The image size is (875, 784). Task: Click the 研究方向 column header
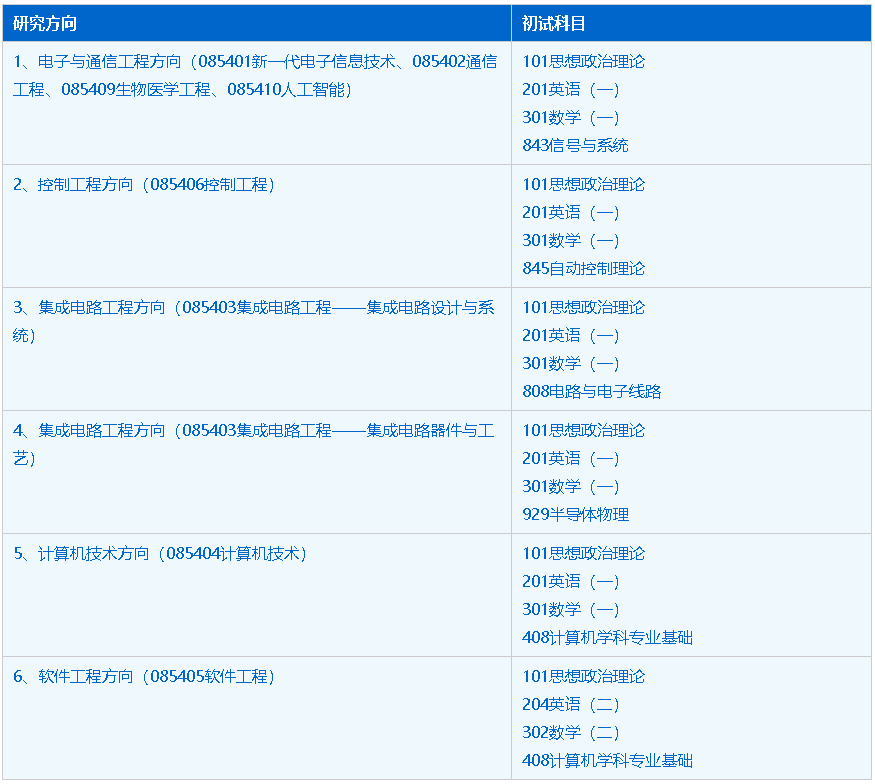tap(45, 23)
